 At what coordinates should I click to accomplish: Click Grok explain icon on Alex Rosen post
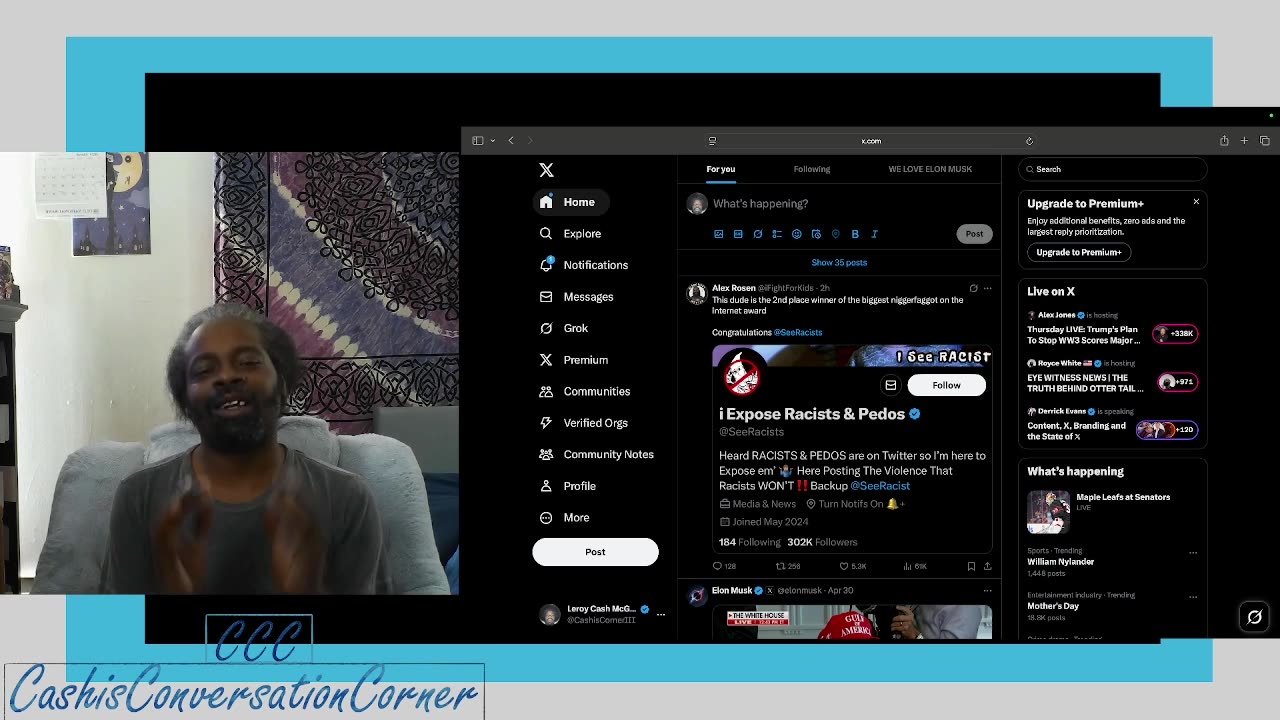(x=973, y=289)
